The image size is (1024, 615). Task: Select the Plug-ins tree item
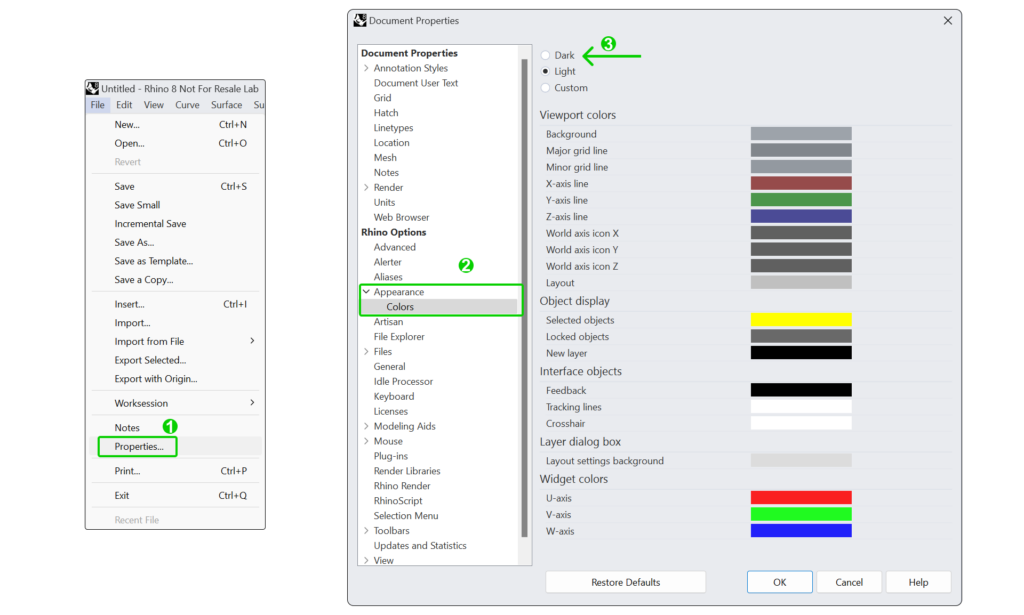[391, 456]
